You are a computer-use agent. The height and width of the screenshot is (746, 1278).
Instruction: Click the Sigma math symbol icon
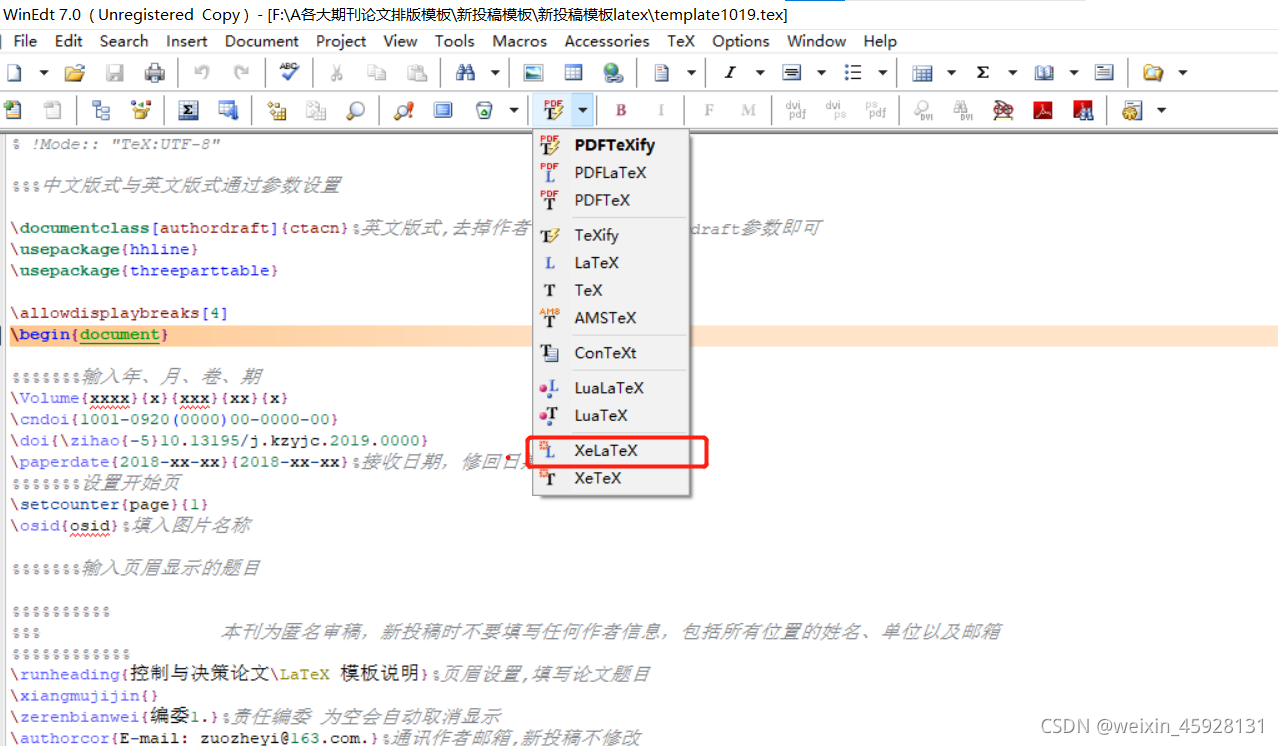click(983, 73)
